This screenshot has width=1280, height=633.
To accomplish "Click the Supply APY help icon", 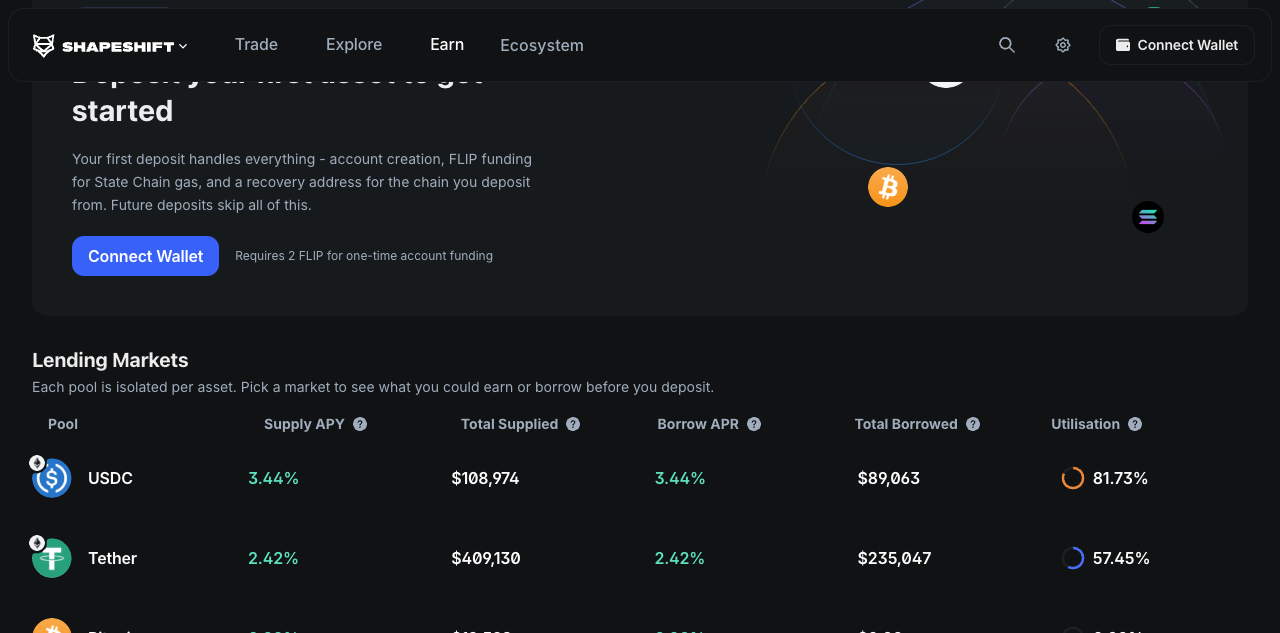I will [x=360, y=424].
